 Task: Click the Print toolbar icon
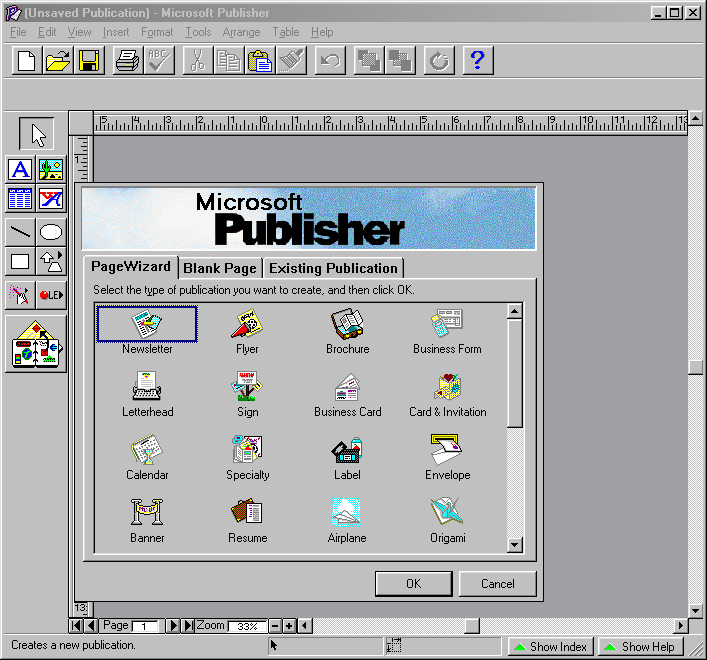(x=127, y=61)
